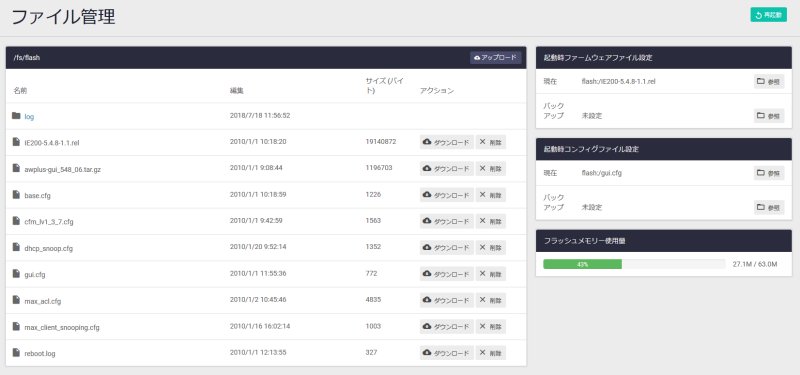Delete the cfm_lv1_3_7.cfg file
Screen dimensions: 800x375
click(x=491, y=221)
